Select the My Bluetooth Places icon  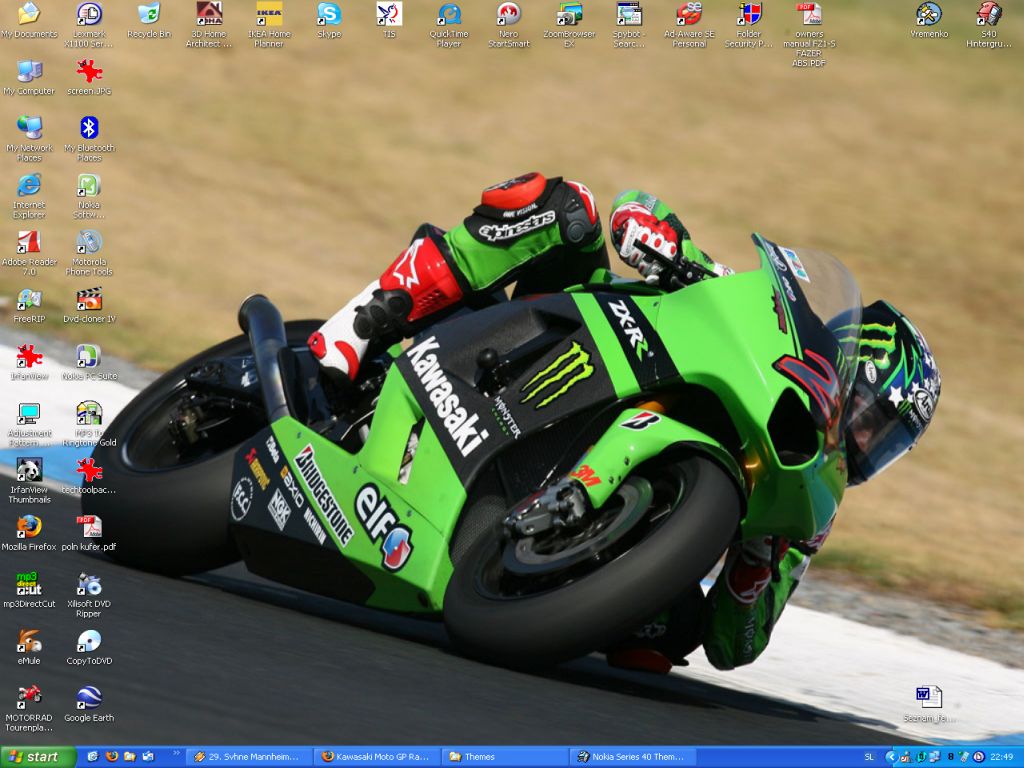pyautogui.click(x=89, y=138)
